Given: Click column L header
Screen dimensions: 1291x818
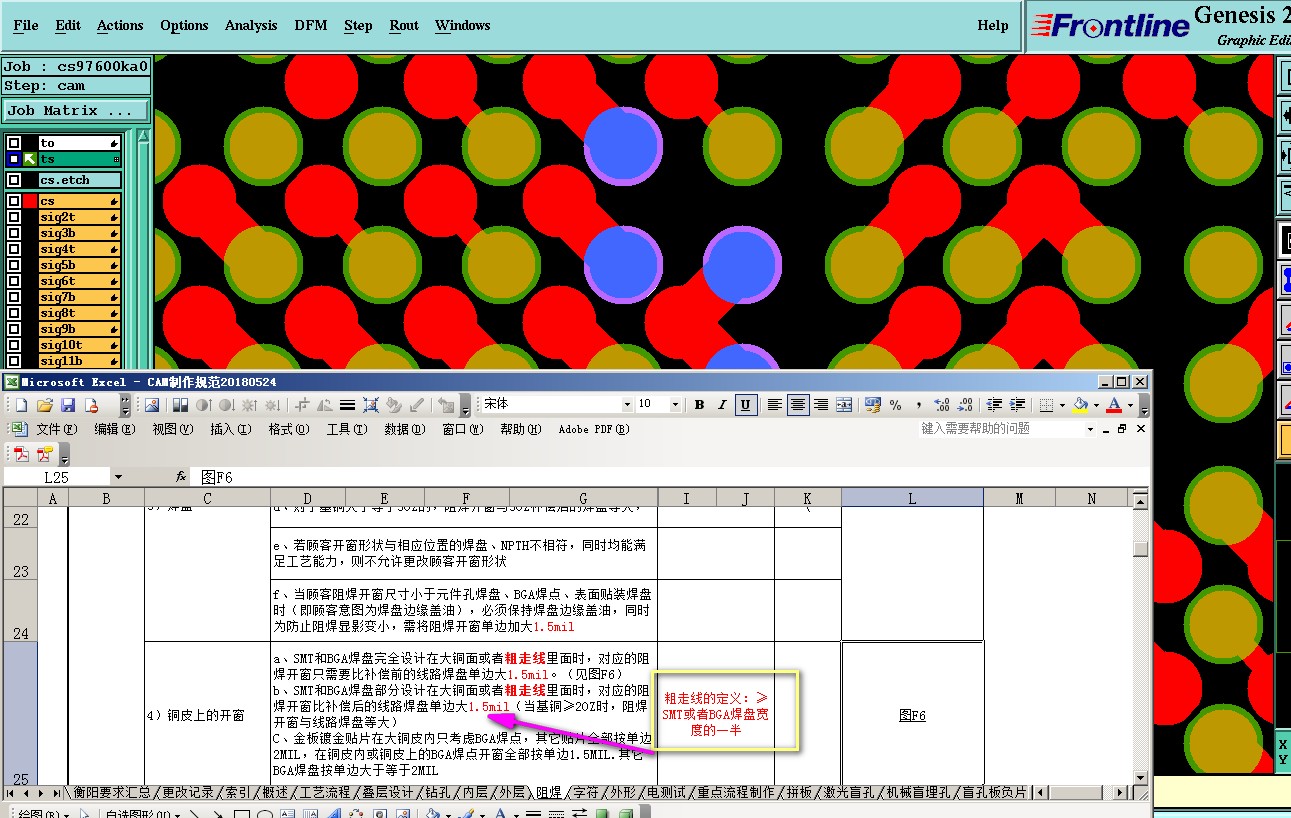Looking at the screenshot, I should tap(912, 498).
